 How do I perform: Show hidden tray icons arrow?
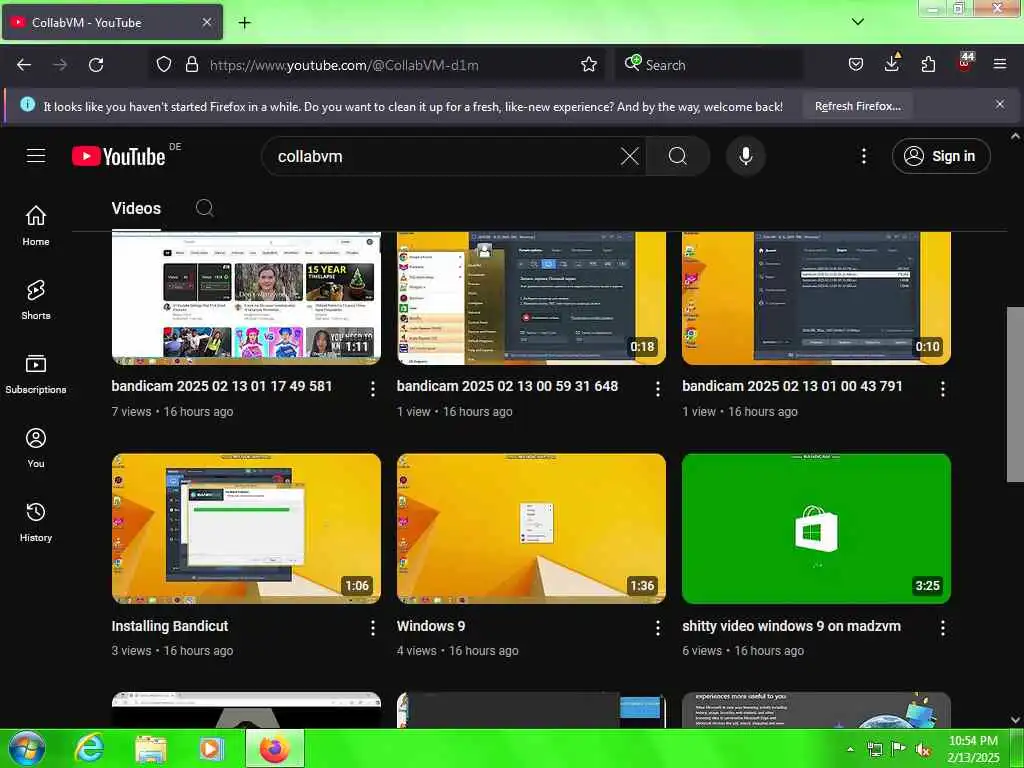[850, 749]
